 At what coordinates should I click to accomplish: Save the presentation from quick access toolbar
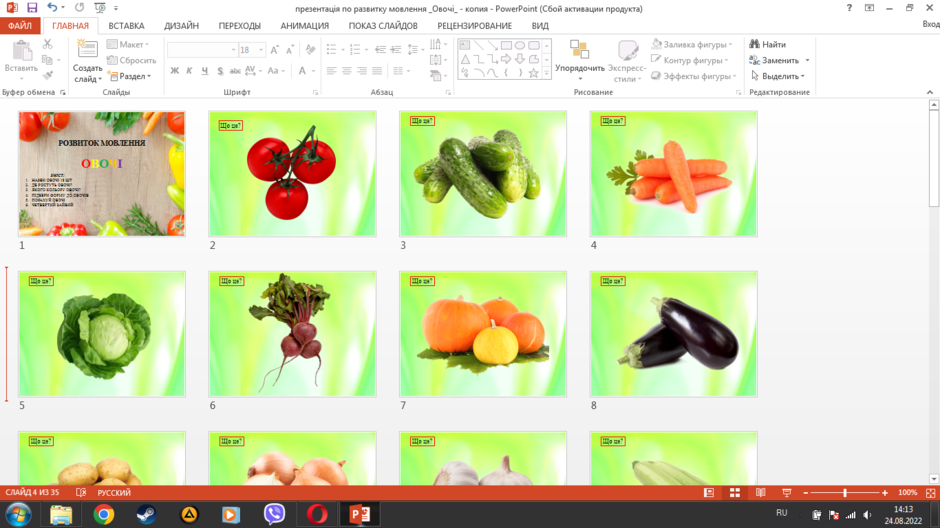(x=32, y=8)
